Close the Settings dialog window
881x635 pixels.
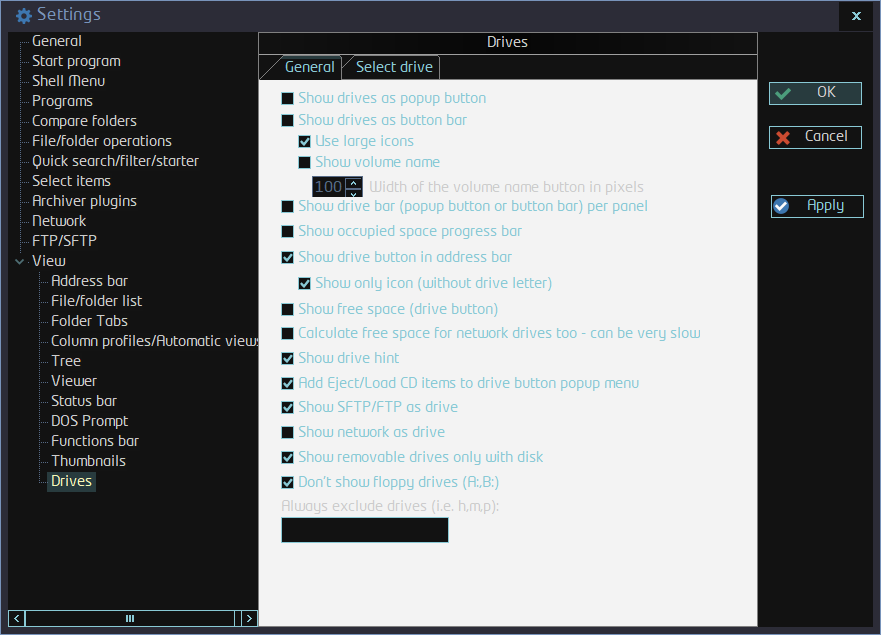(x=855, y=16)
